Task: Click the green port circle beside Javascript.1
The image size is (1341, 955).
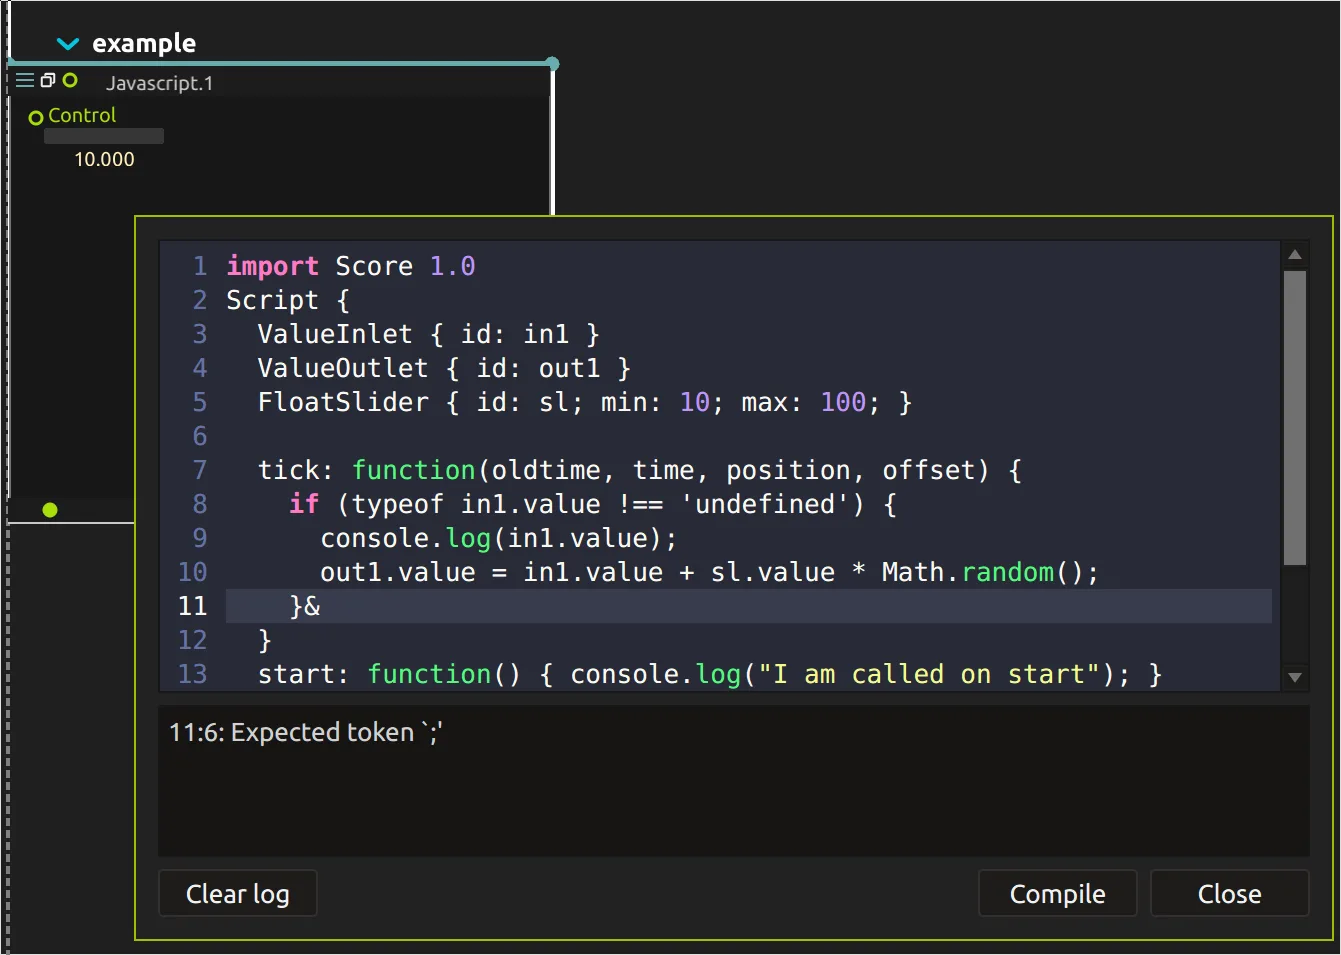Action: pos(70,80)
